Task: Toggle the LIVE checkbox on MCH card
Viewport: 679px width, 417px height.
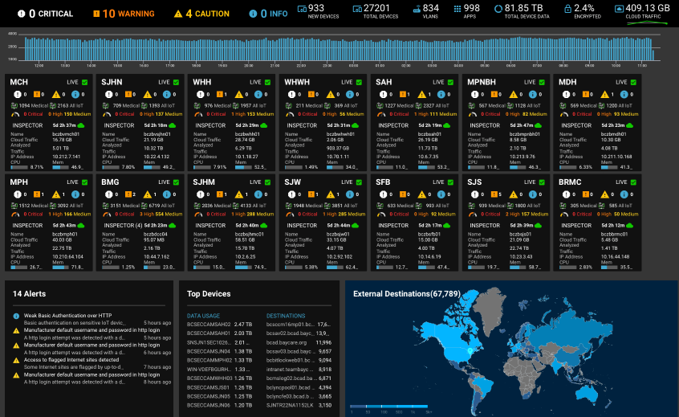Action: (85, 82)
